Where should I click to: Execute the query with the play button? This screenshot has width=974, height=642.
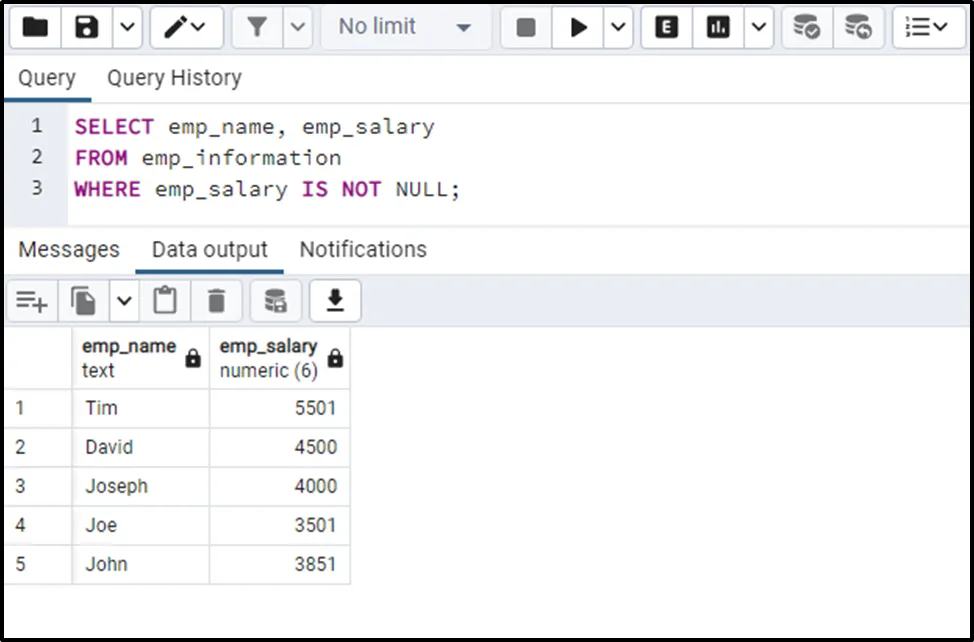(579, 28)
